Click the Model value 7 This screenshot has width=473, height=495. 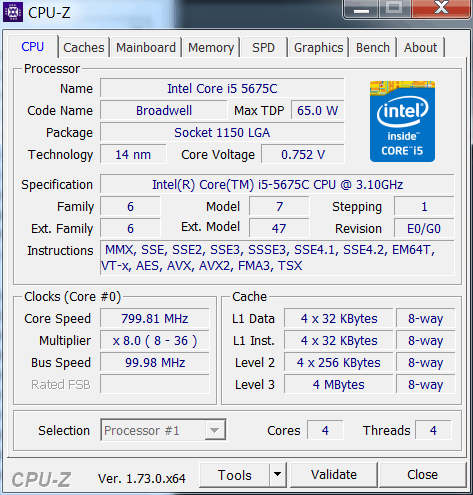(279, 207)
